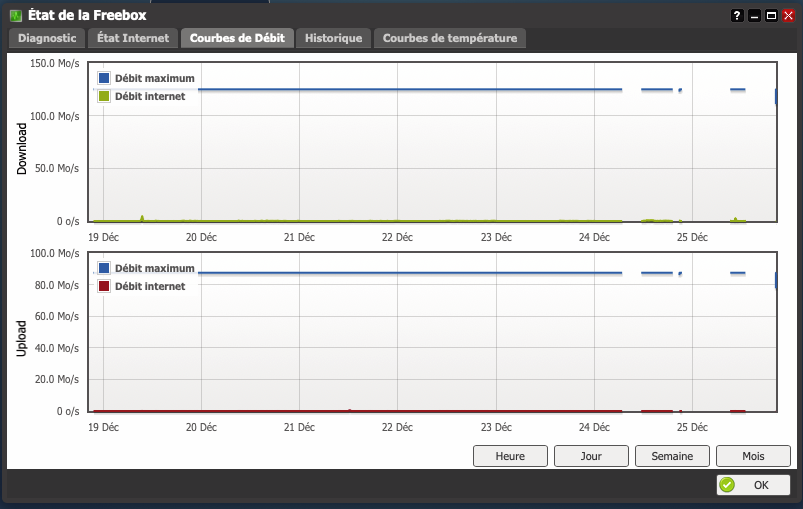Confirm with the OK button

click(x=753, y=484)
